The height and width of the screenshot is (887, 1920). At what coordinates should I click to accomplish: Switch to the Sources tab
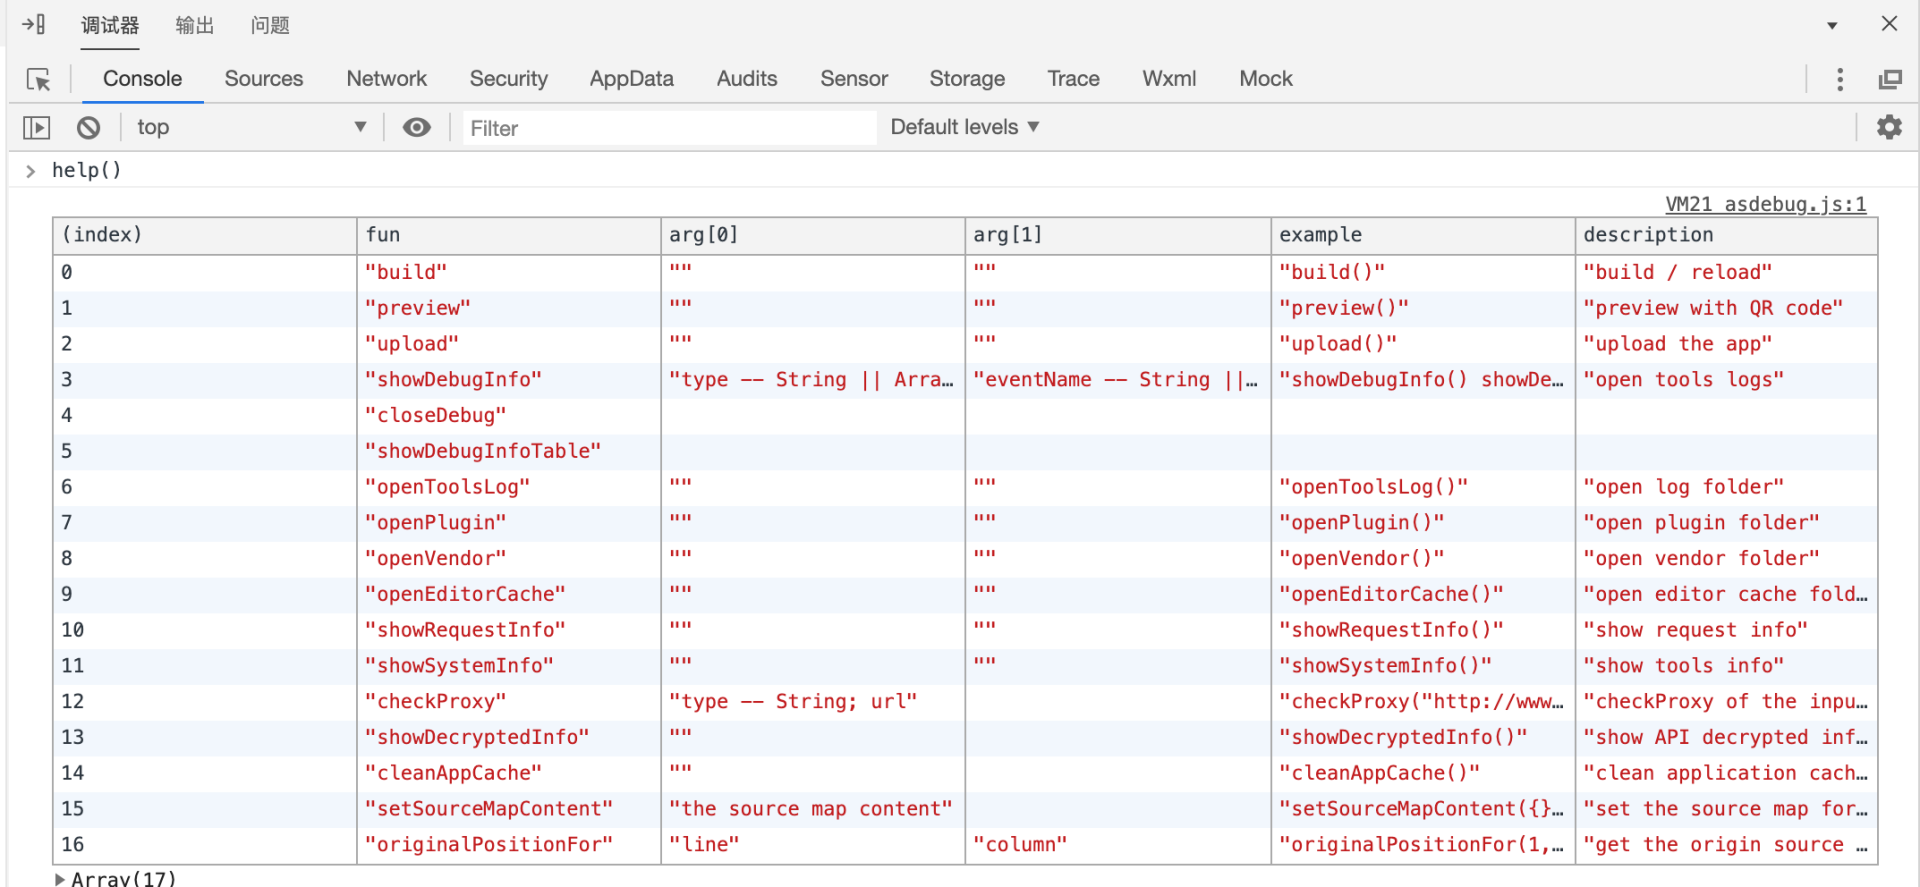[x=263, y=79]
